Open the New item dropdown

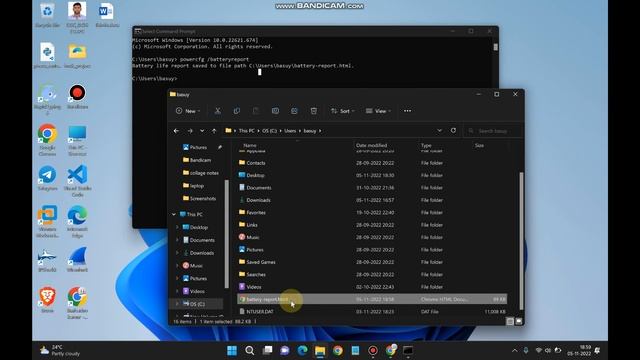pyautogui.click(x=188, y=111)
